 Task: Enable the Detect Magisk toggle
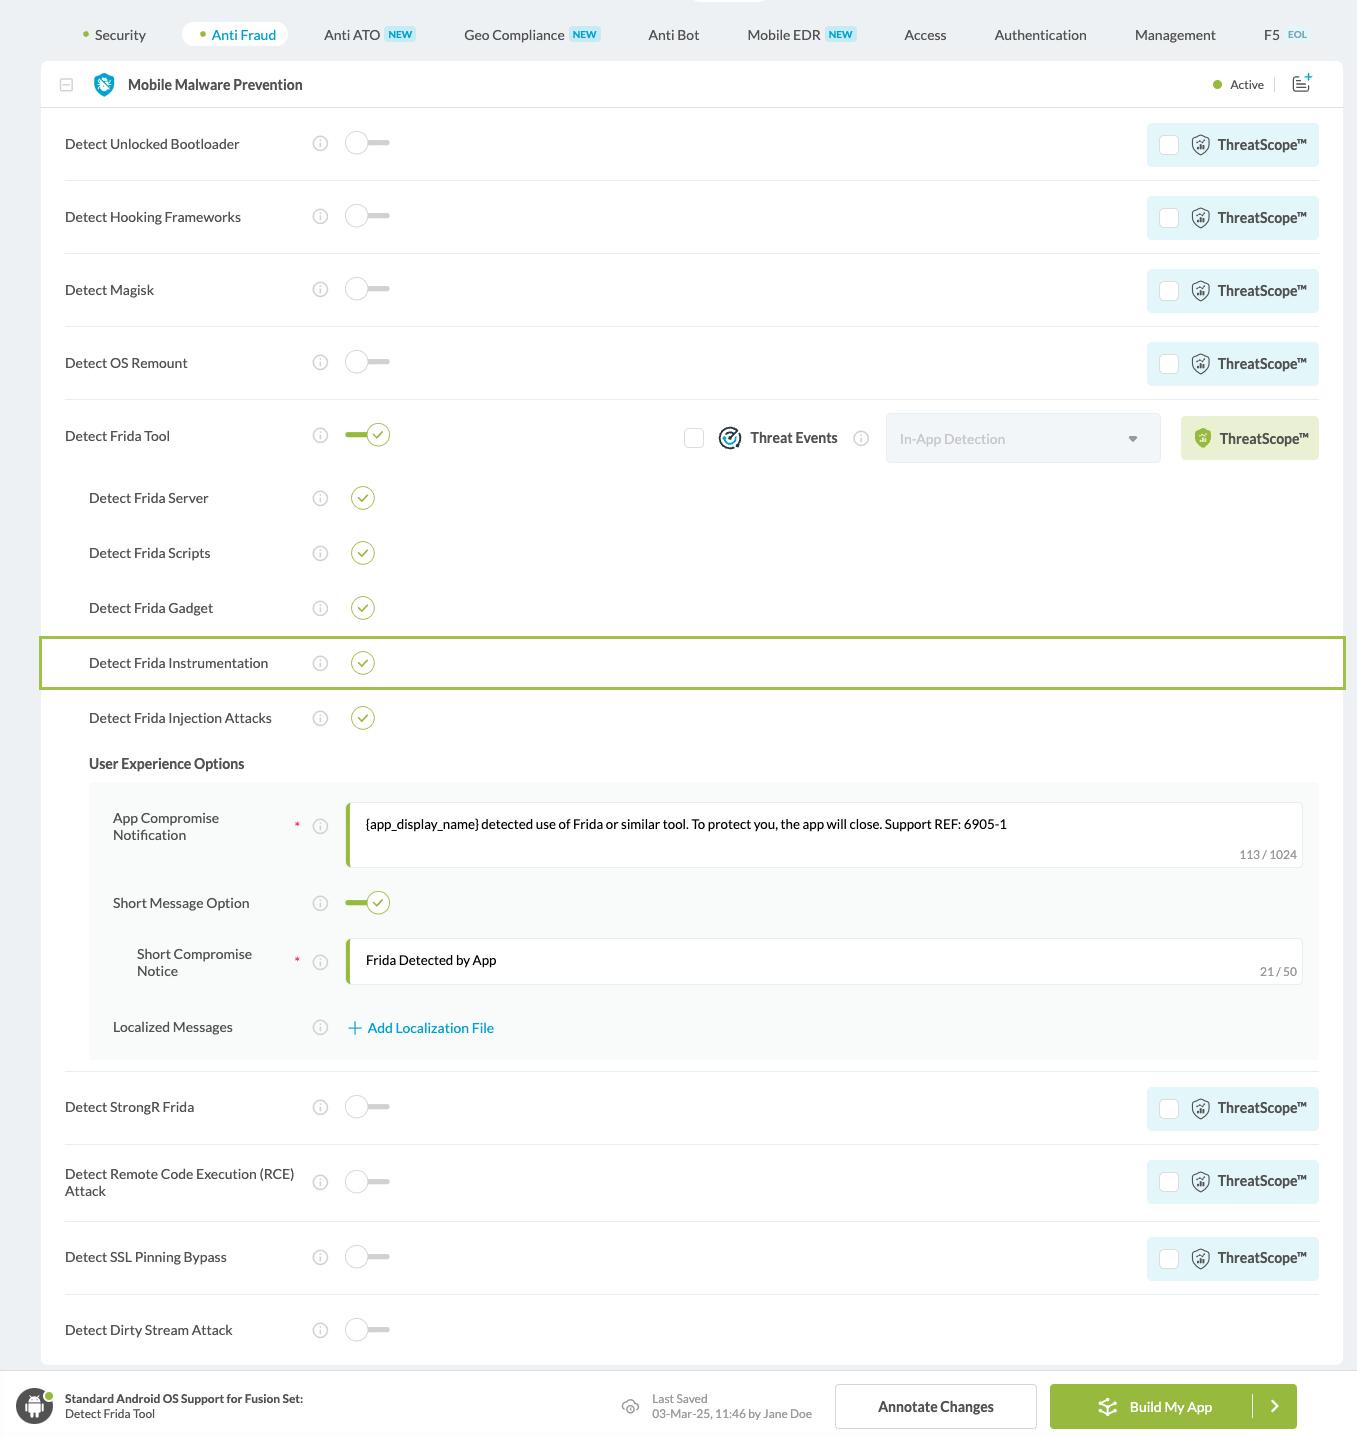[366, 290]
